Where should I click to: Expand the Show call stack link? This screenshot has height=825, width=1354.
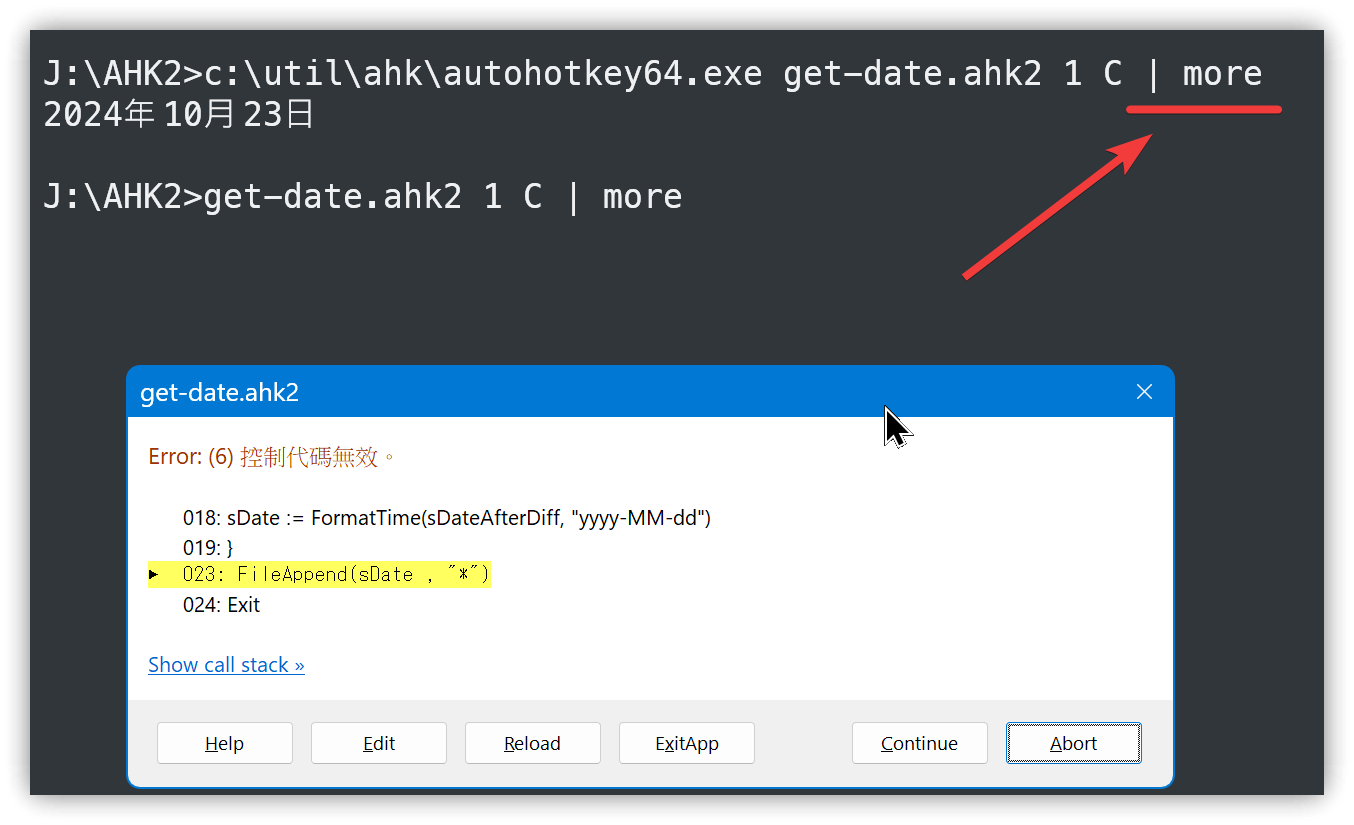[x=226, y=665]
